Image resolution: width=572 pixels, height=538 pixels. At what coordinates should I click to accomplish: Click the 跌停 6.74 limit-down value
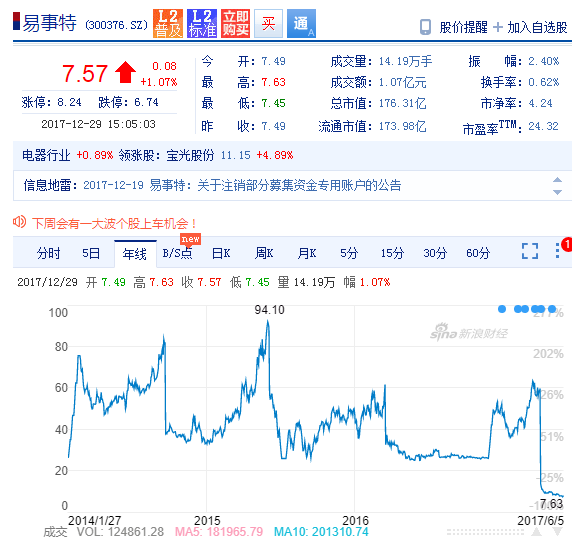coord(146,102)
